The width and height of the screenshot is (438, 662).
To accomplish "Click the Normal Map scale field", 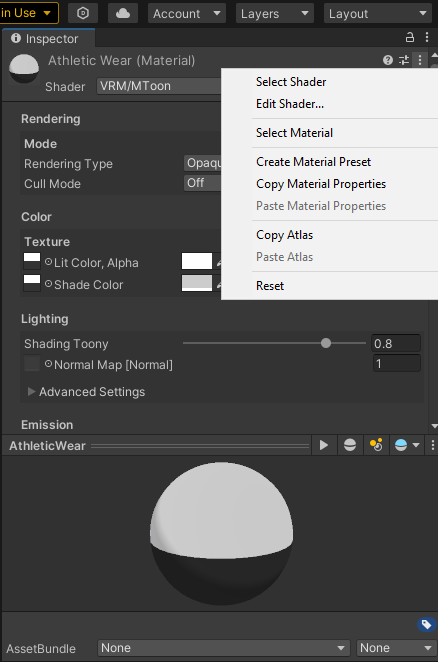I will (x=396, y=364).
